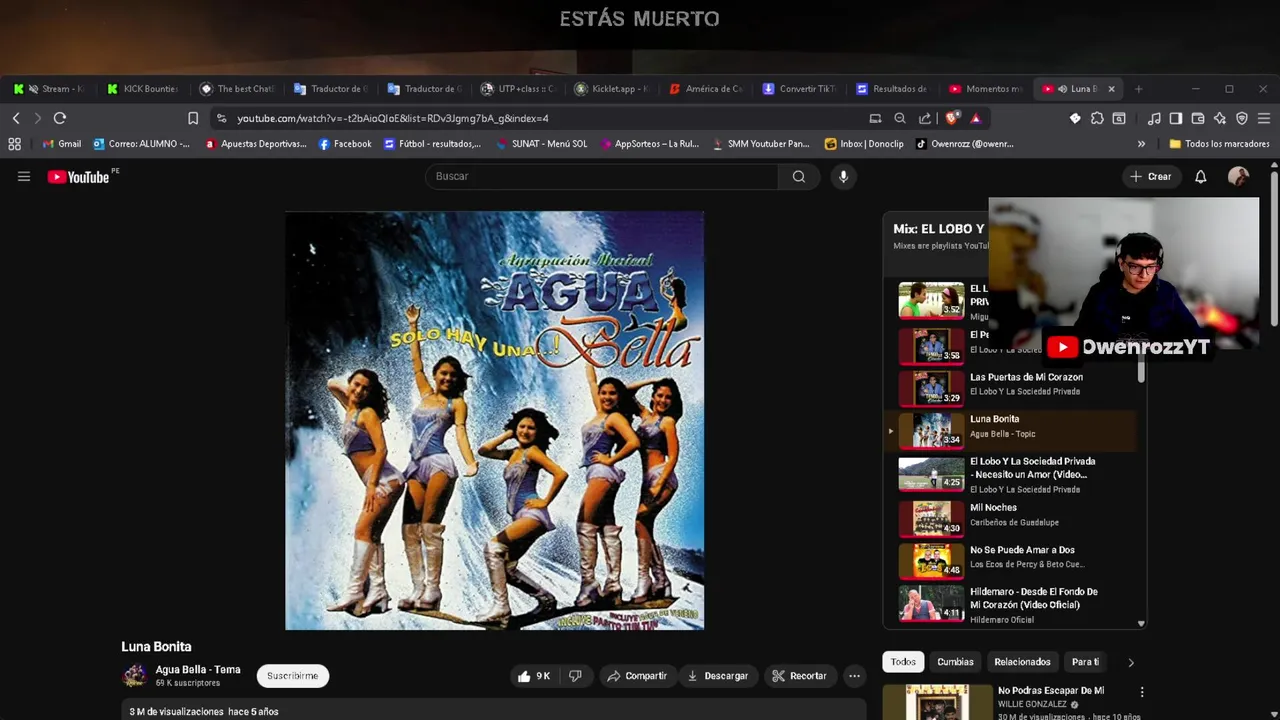Screen dimensions: 1280x720
Task: Open the SUNAT - Menú SOL bookmark
Action: pyautogui.click(x=540, y=144)
